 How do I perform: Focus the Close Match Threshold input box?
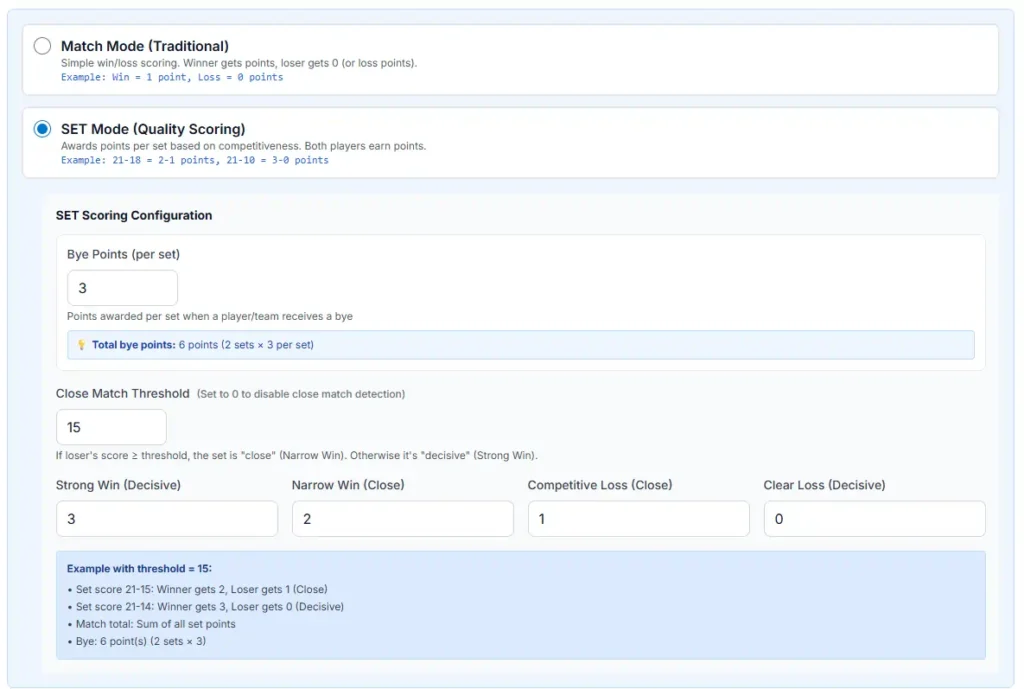[x=111, y=427]
